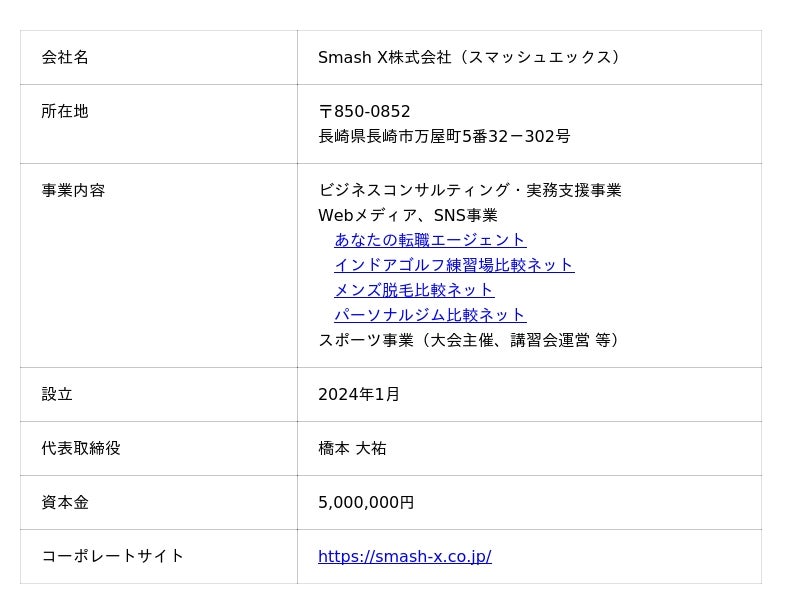Click the 長崎県長崎市万屋町 address line
The width and height of the screenshot is (800, 614).
tap(444, 136)
